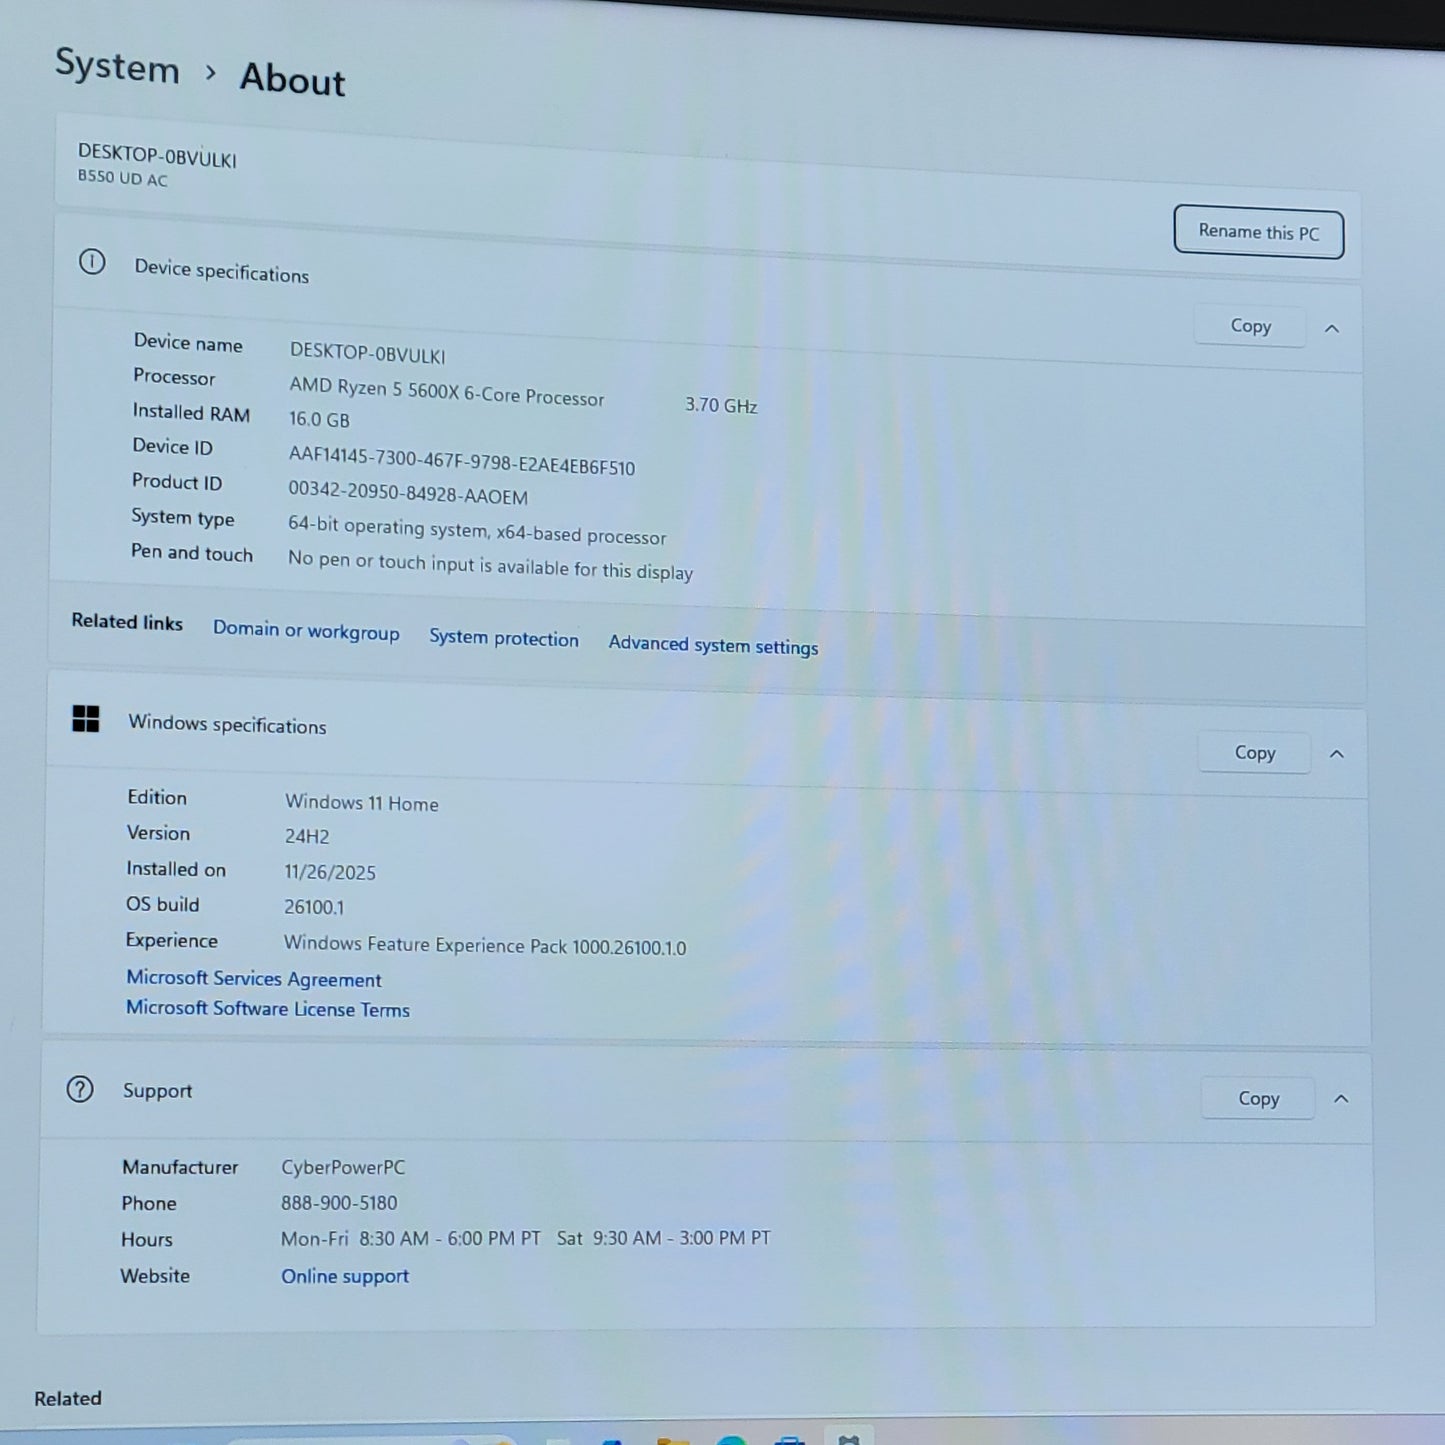Image resolution: width=1445 pixels, height=1445 pixels.
Task: Click the Manufacturer label
Action: (x=180, y=1167)
